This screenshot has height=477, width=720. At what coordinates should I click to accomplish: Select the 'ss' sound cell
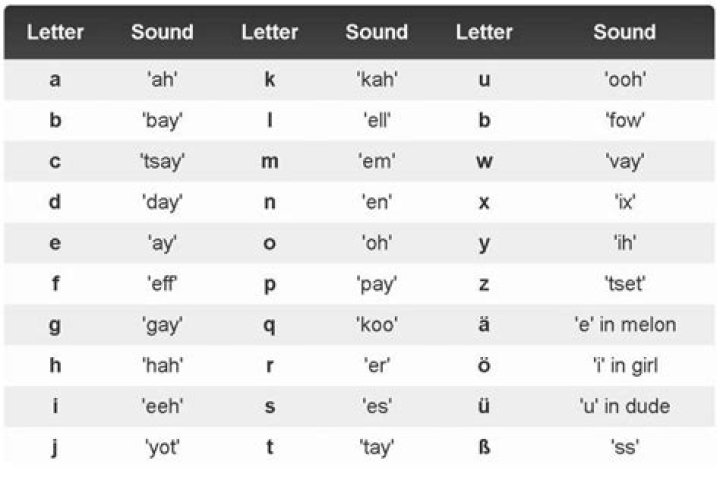coord(625,447)
